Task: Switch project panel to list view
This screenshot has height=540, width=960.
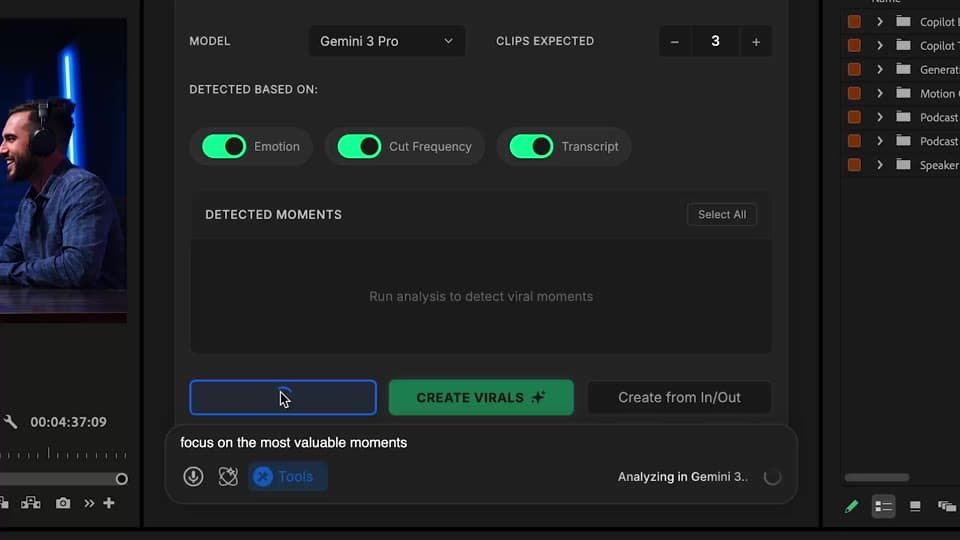Action: click(883, 506)
